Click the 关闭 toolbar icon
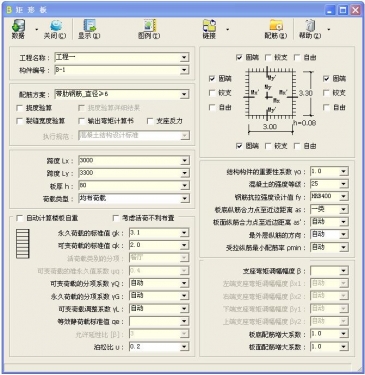The image size is (365, 375). [x=56, y=26]
